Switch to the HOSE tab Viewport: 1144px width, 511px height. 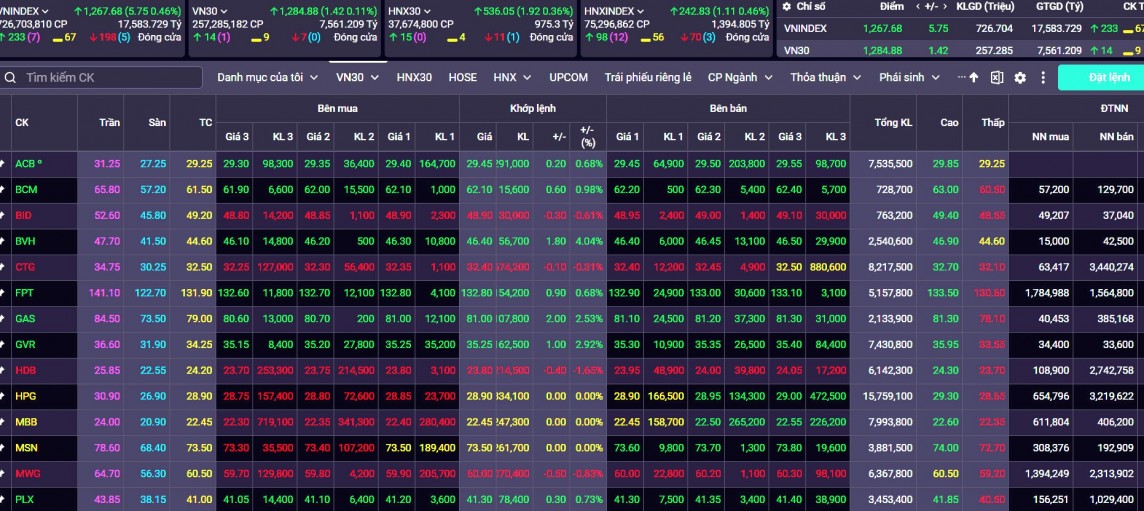click(462, 77)
